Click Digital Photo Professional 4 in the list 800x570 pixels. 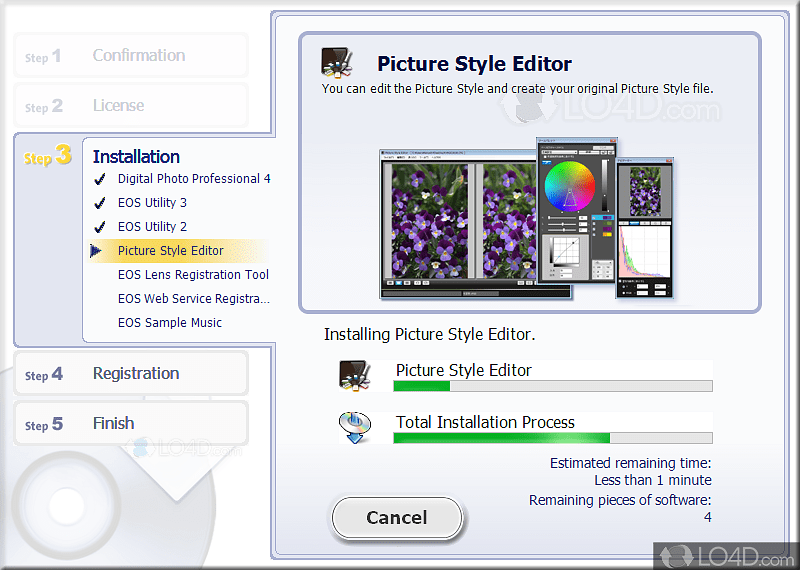[x=194, y=179]
